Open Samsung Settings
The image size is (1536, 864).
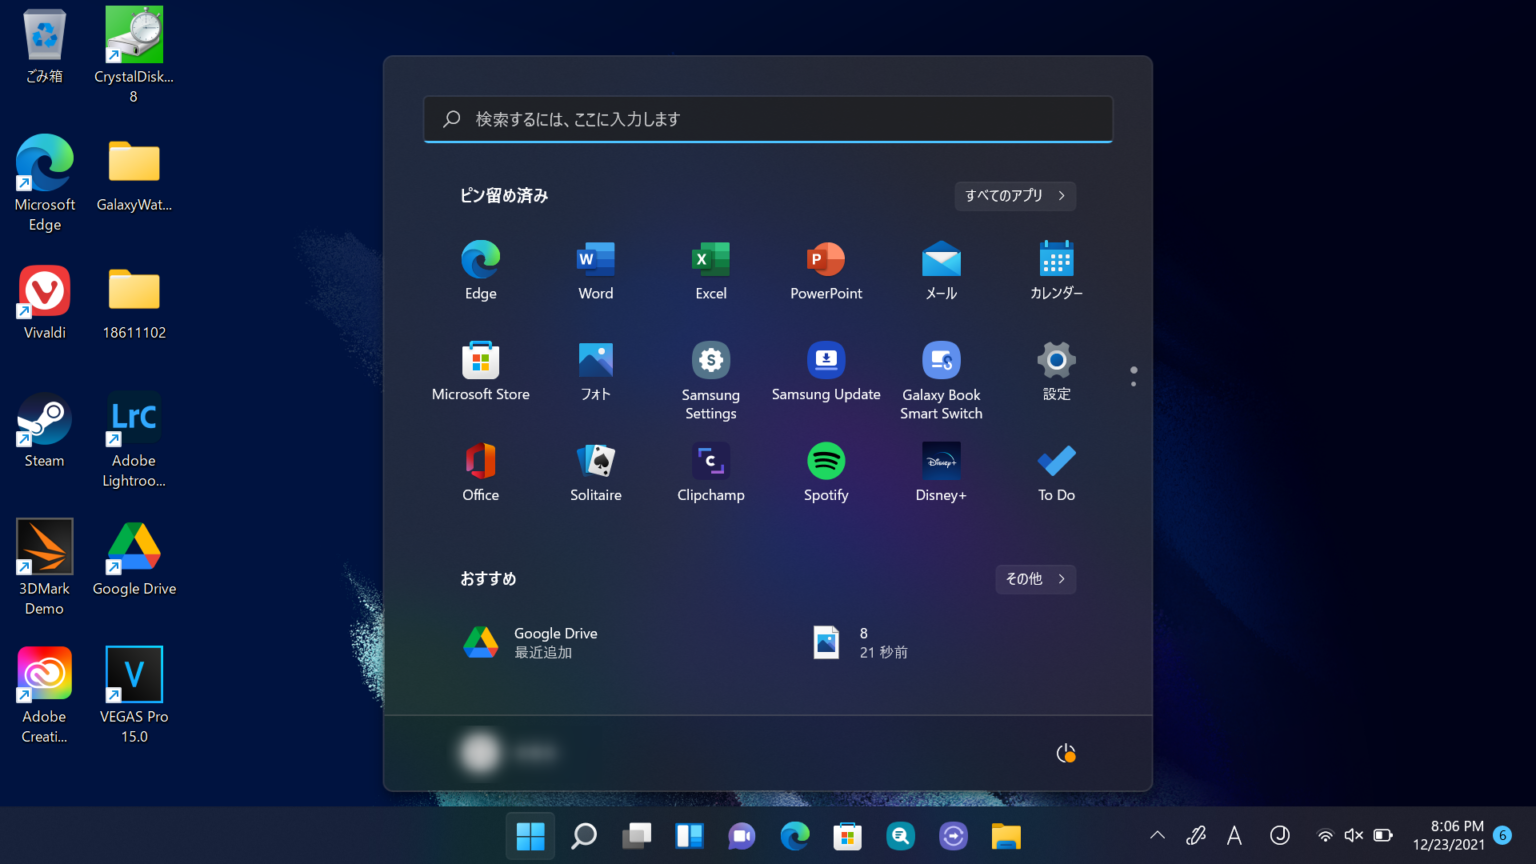pos(710,370)
